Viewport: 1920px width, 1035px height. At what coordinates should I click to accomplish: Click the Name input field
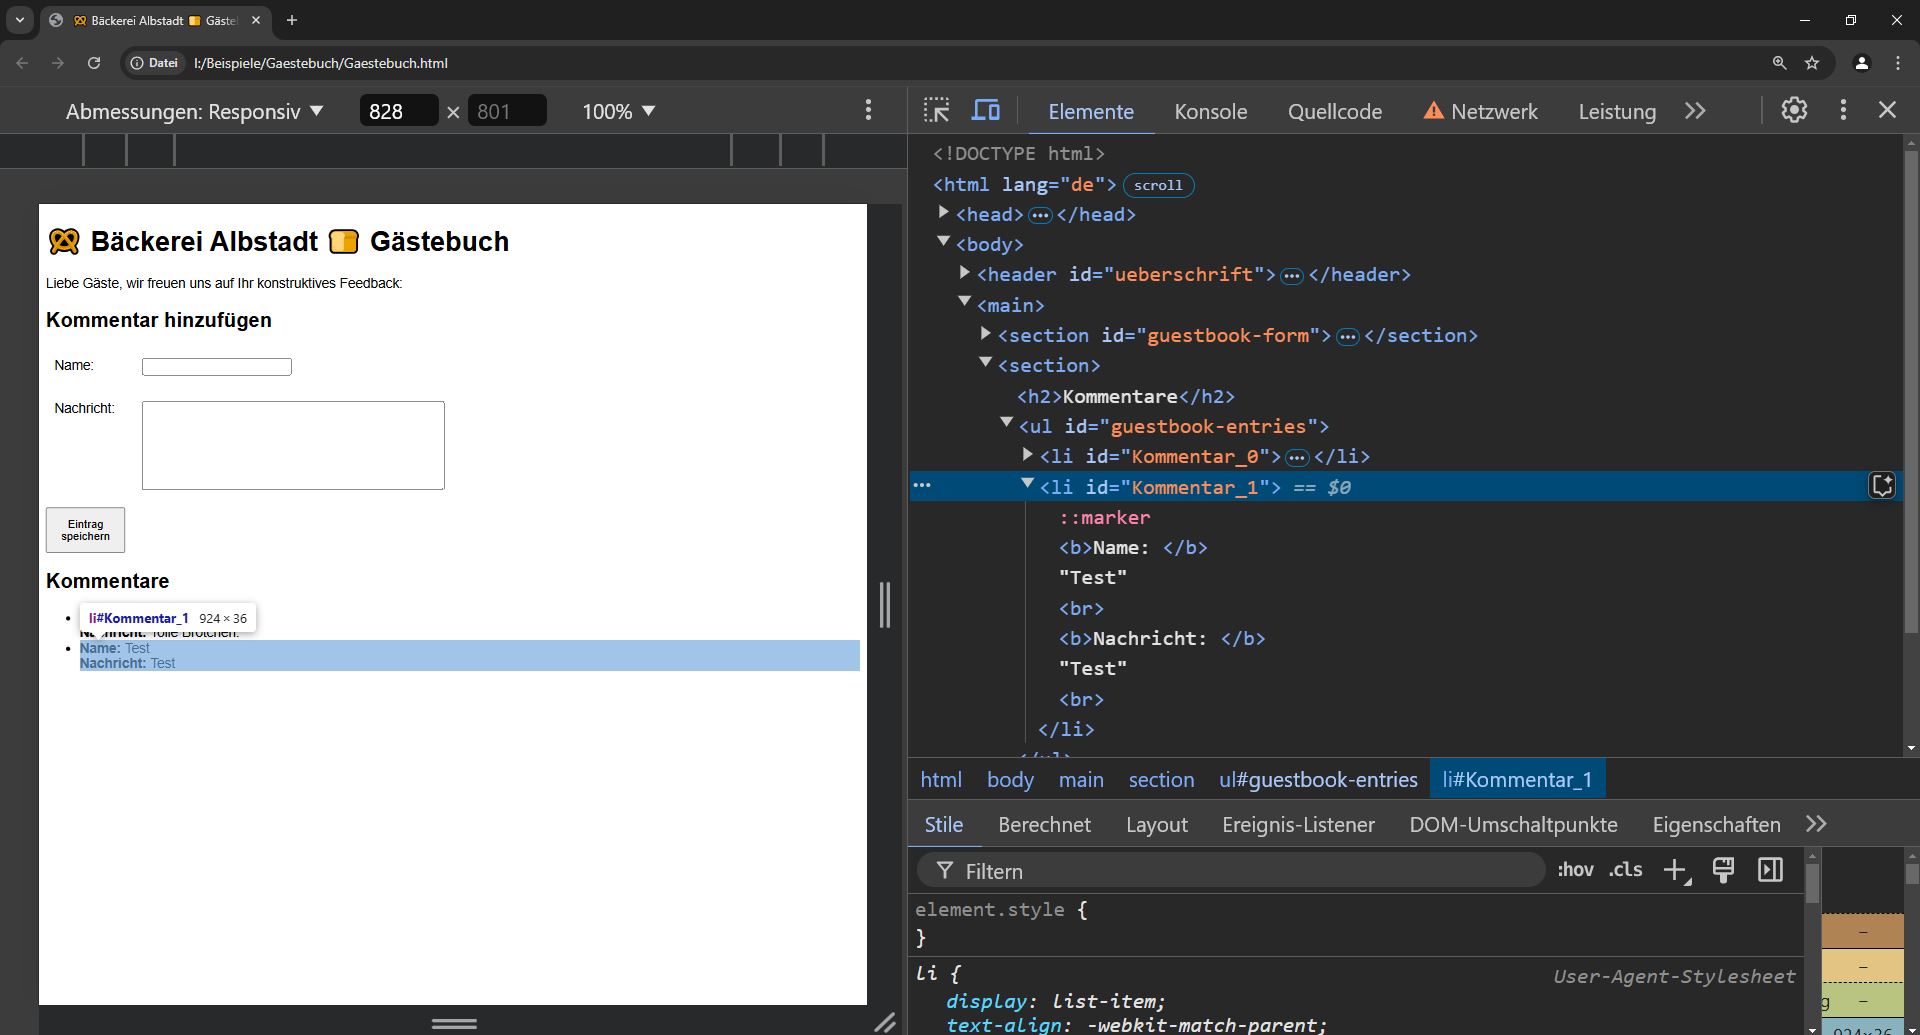click(x=217, y=367)
